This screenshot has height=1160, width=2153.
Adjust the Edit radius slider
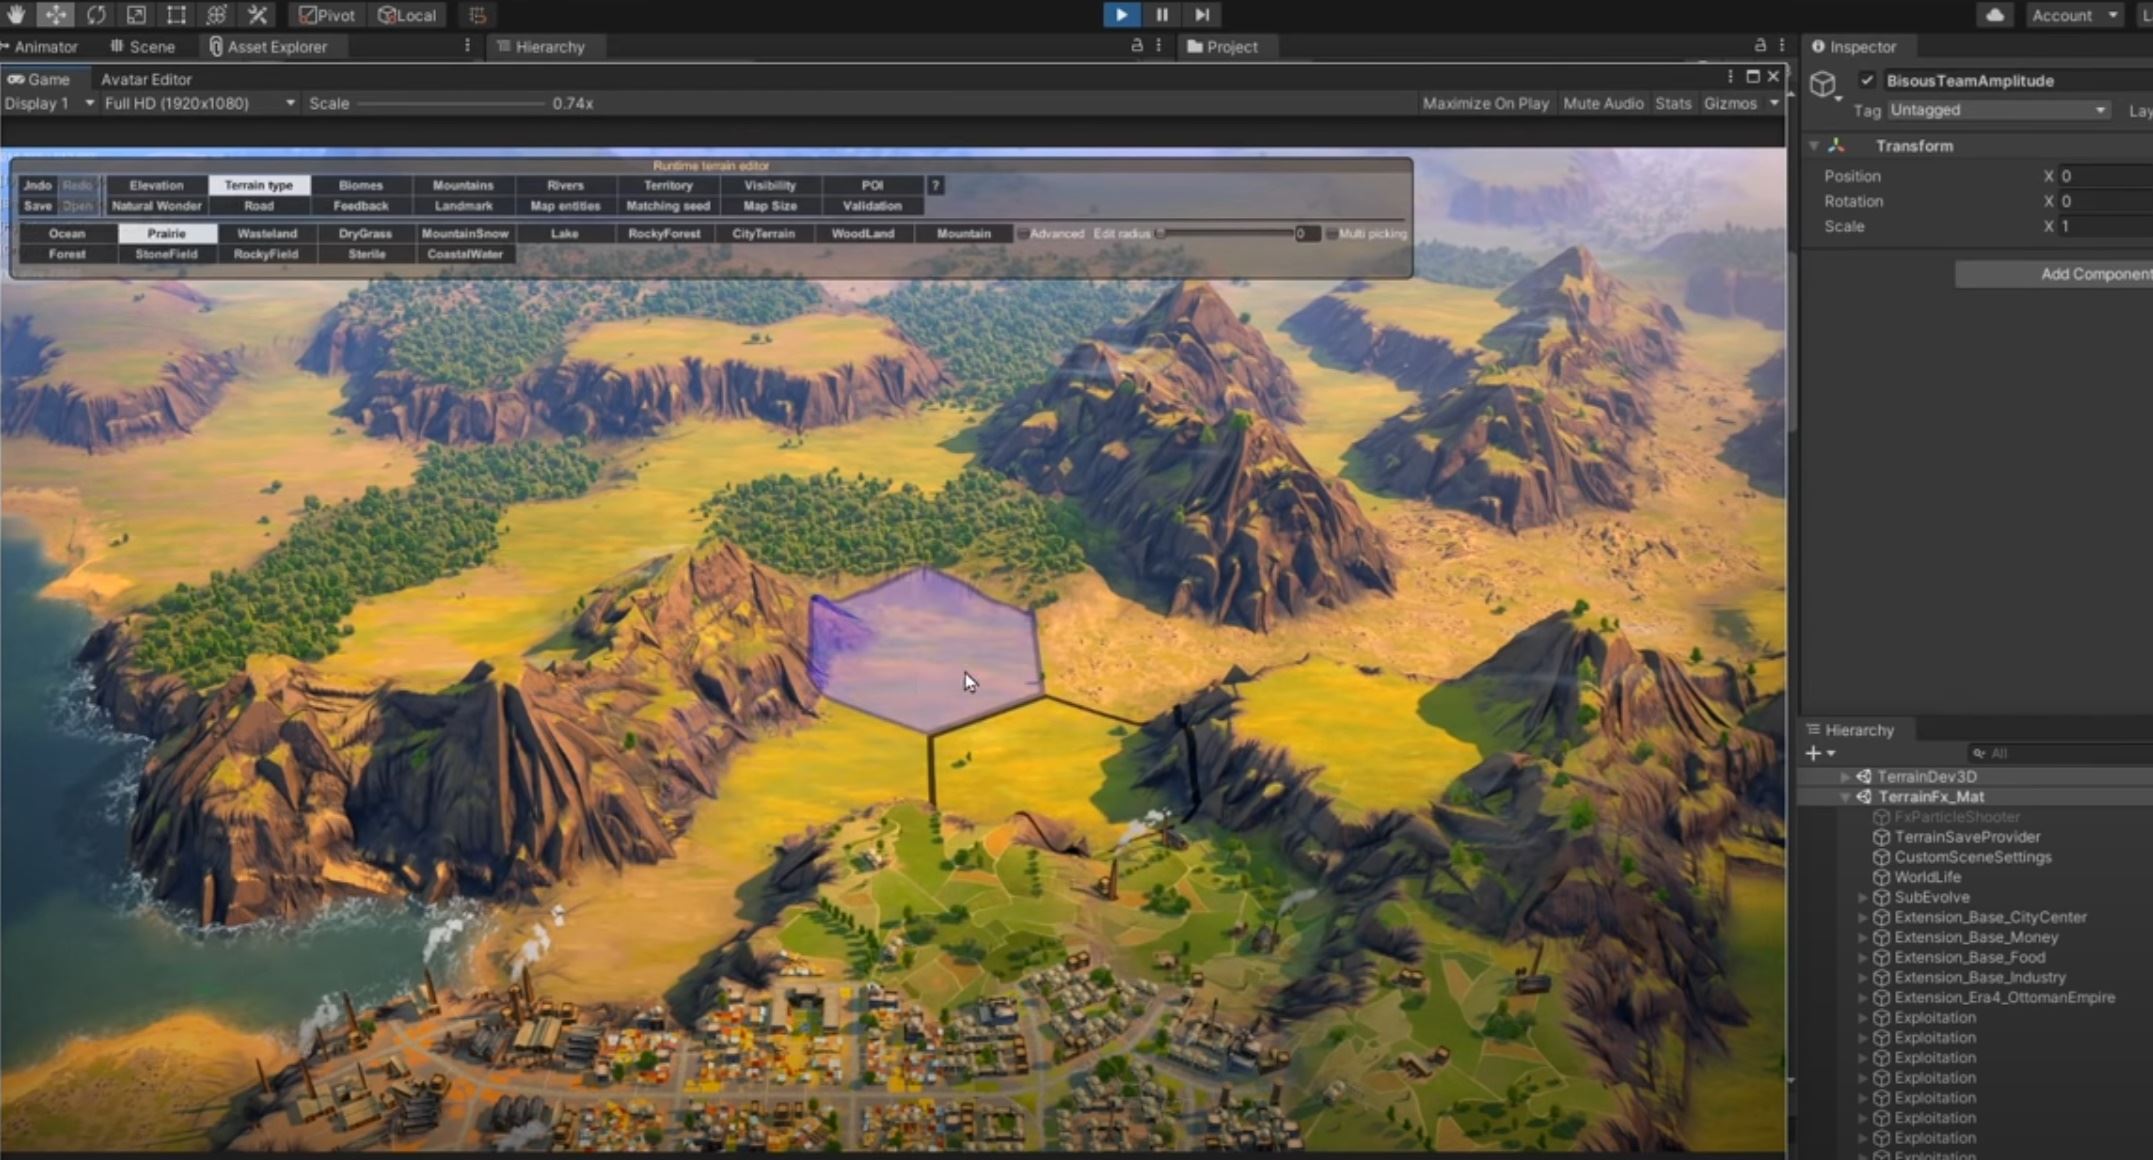pyautogui.click(x=1225, y=233)
